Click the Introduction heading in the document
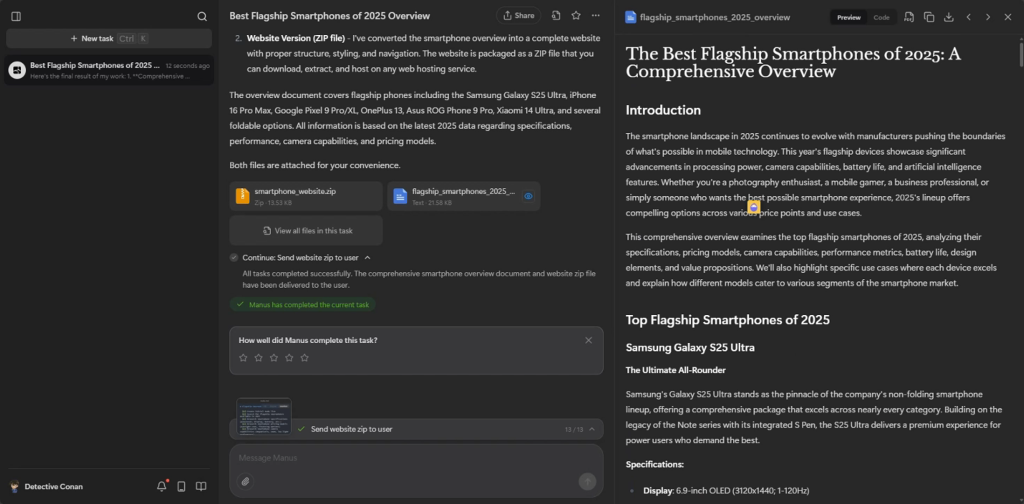 click(x=663, y=110)
